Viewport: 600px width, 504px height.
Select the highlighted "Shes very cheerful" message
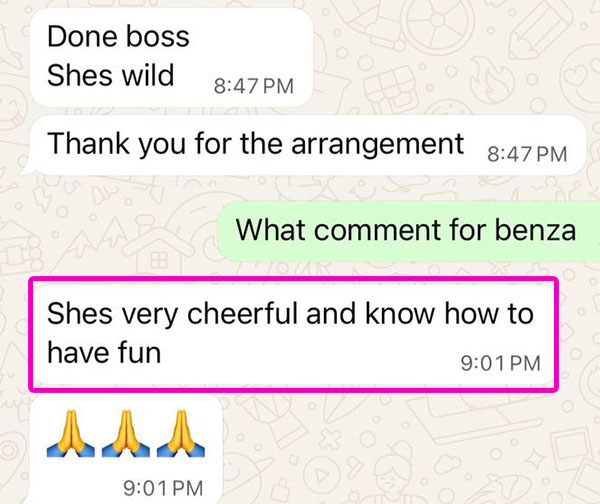click(293, 334)
